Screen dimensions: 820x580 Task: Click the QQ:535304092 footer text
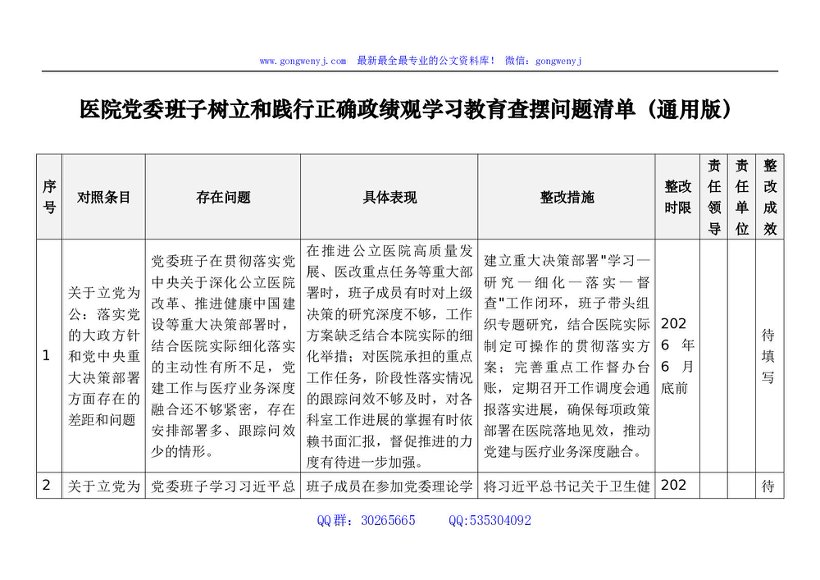click(490, 520)
